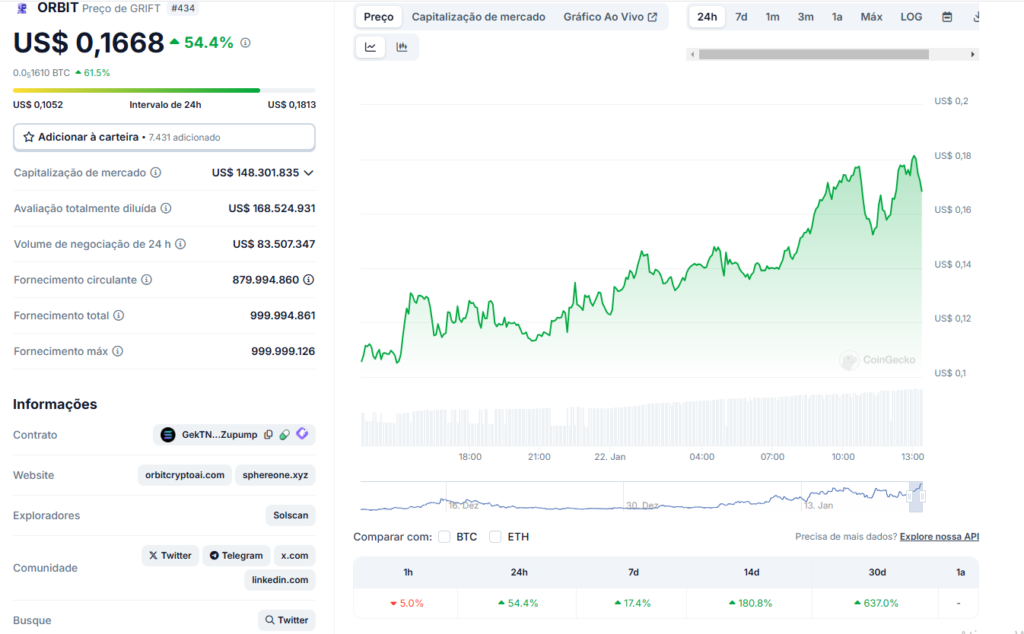Image resolution: width=1024 pixels, height=634 pixels.
Task: Enable the BTC comparison checkbox
Action: coord(444,537)
